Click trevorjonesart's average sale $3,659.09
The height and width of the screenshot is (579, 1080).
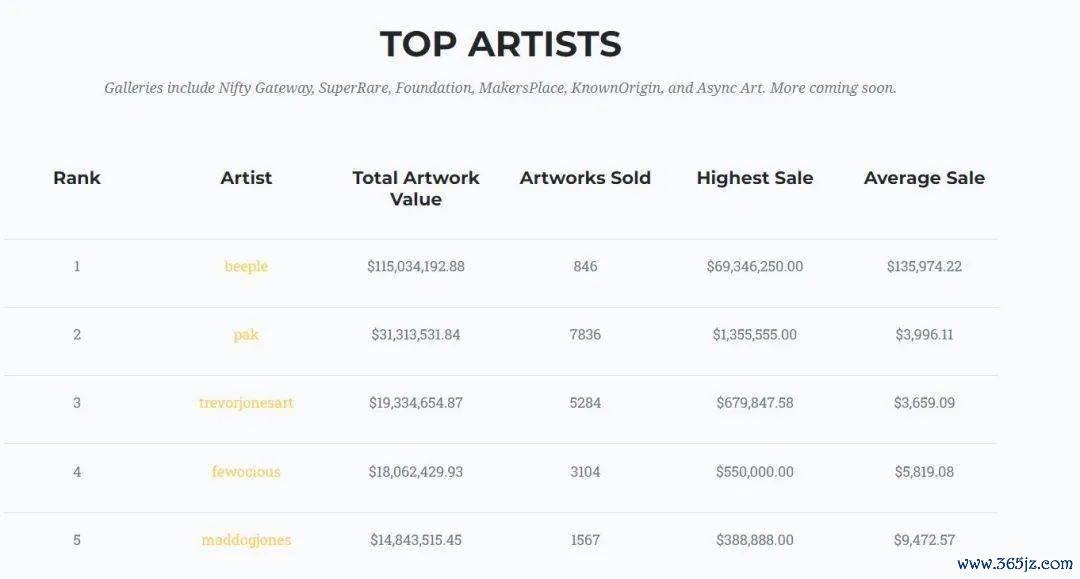click(x=924, y=403)
